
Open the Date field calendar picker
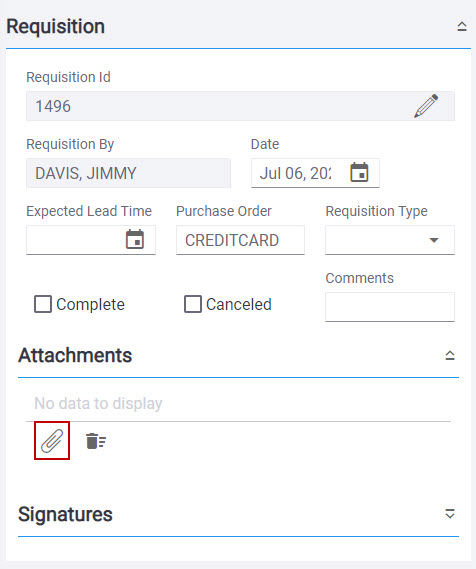pos(359,172)
